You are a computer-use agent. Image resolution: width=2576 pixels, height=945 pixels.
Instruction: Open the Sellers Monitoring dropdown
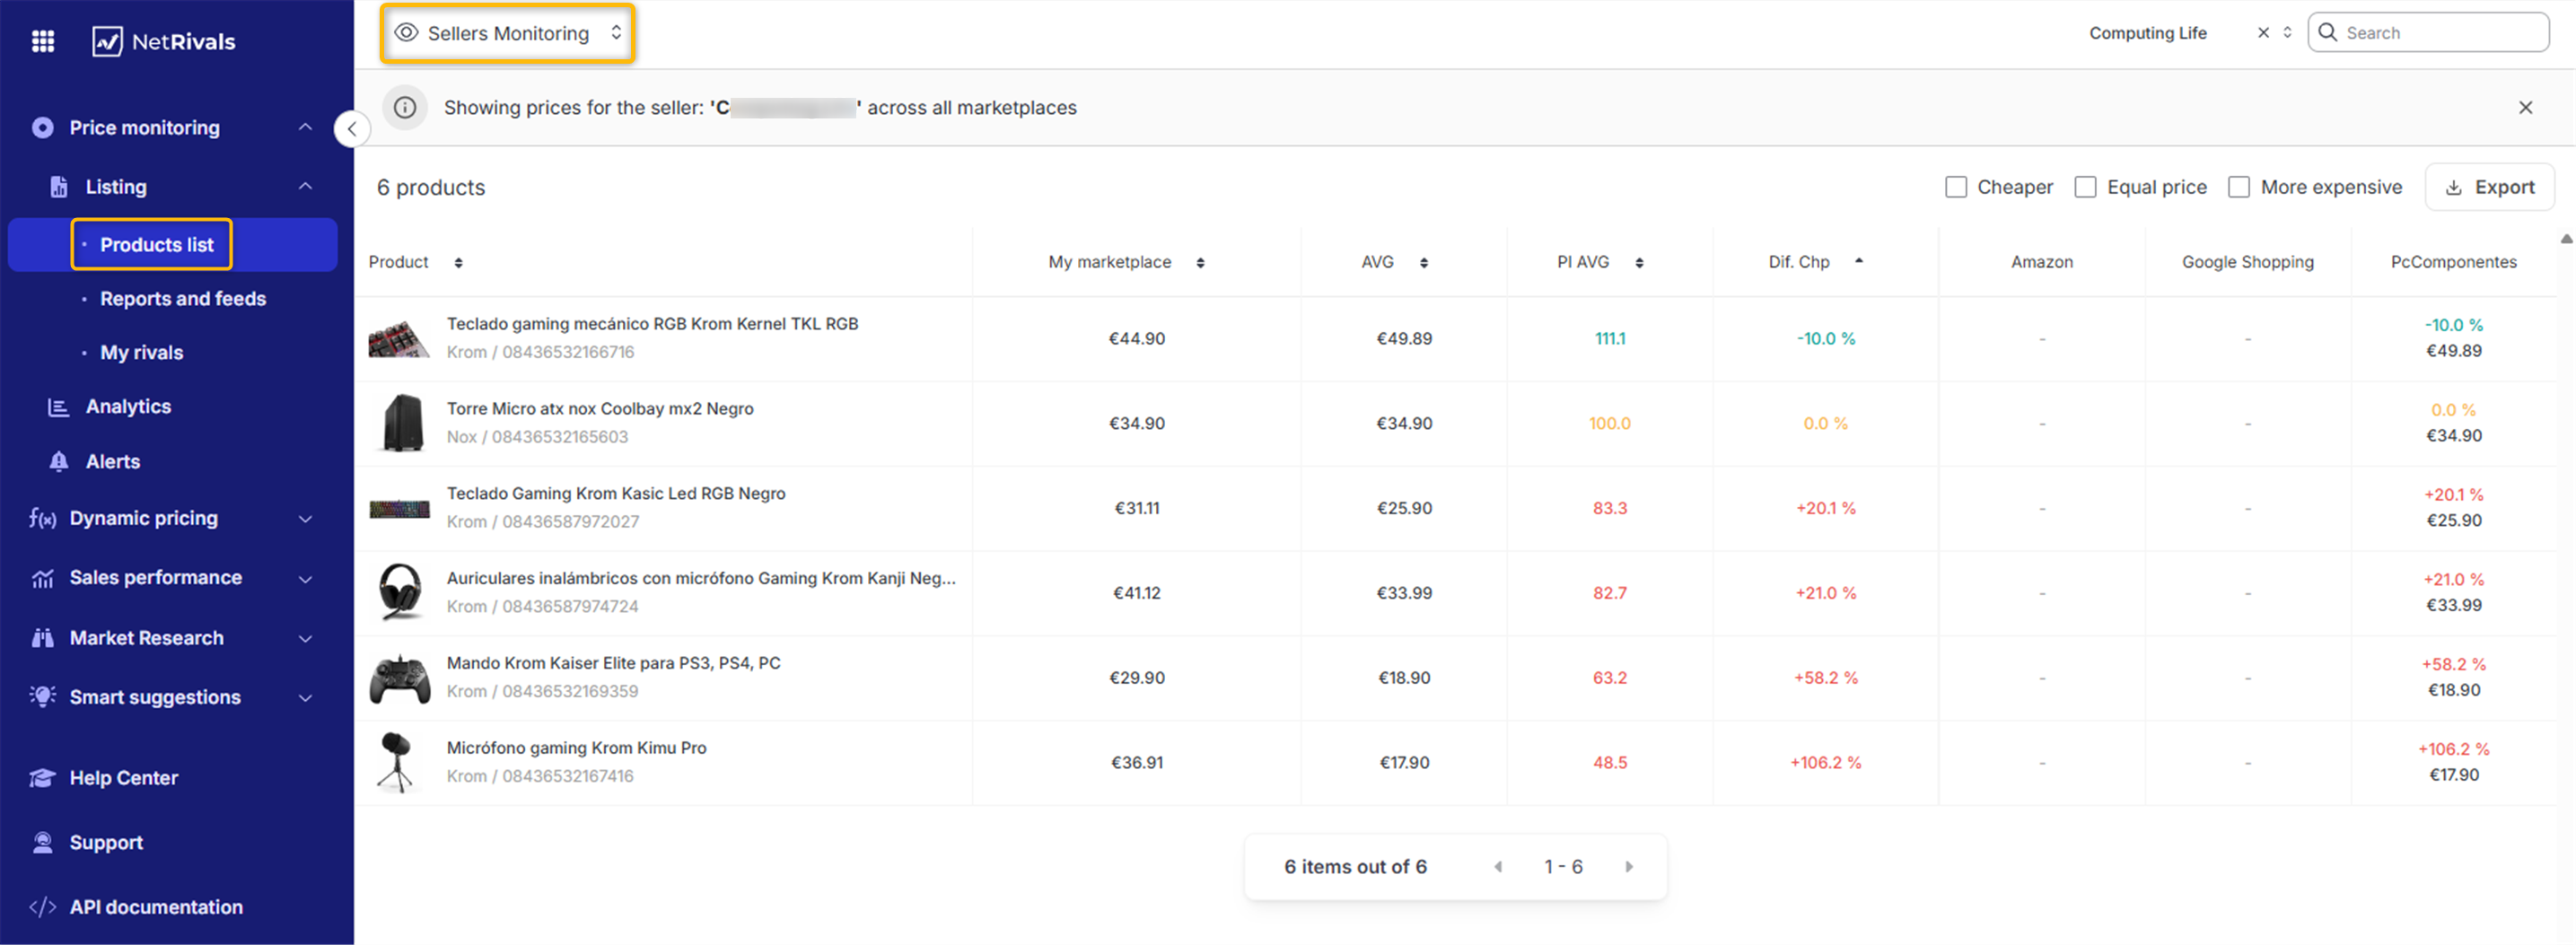(x=508, y=33)
